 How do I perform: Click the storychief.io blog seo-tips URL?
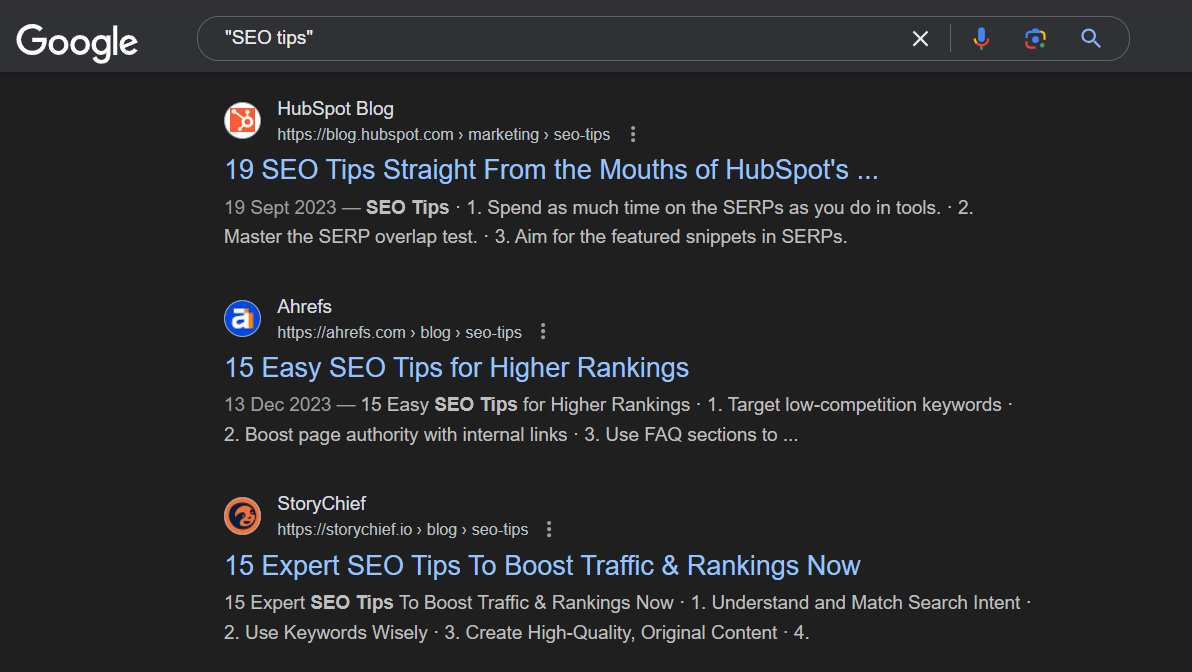(402, 529)
